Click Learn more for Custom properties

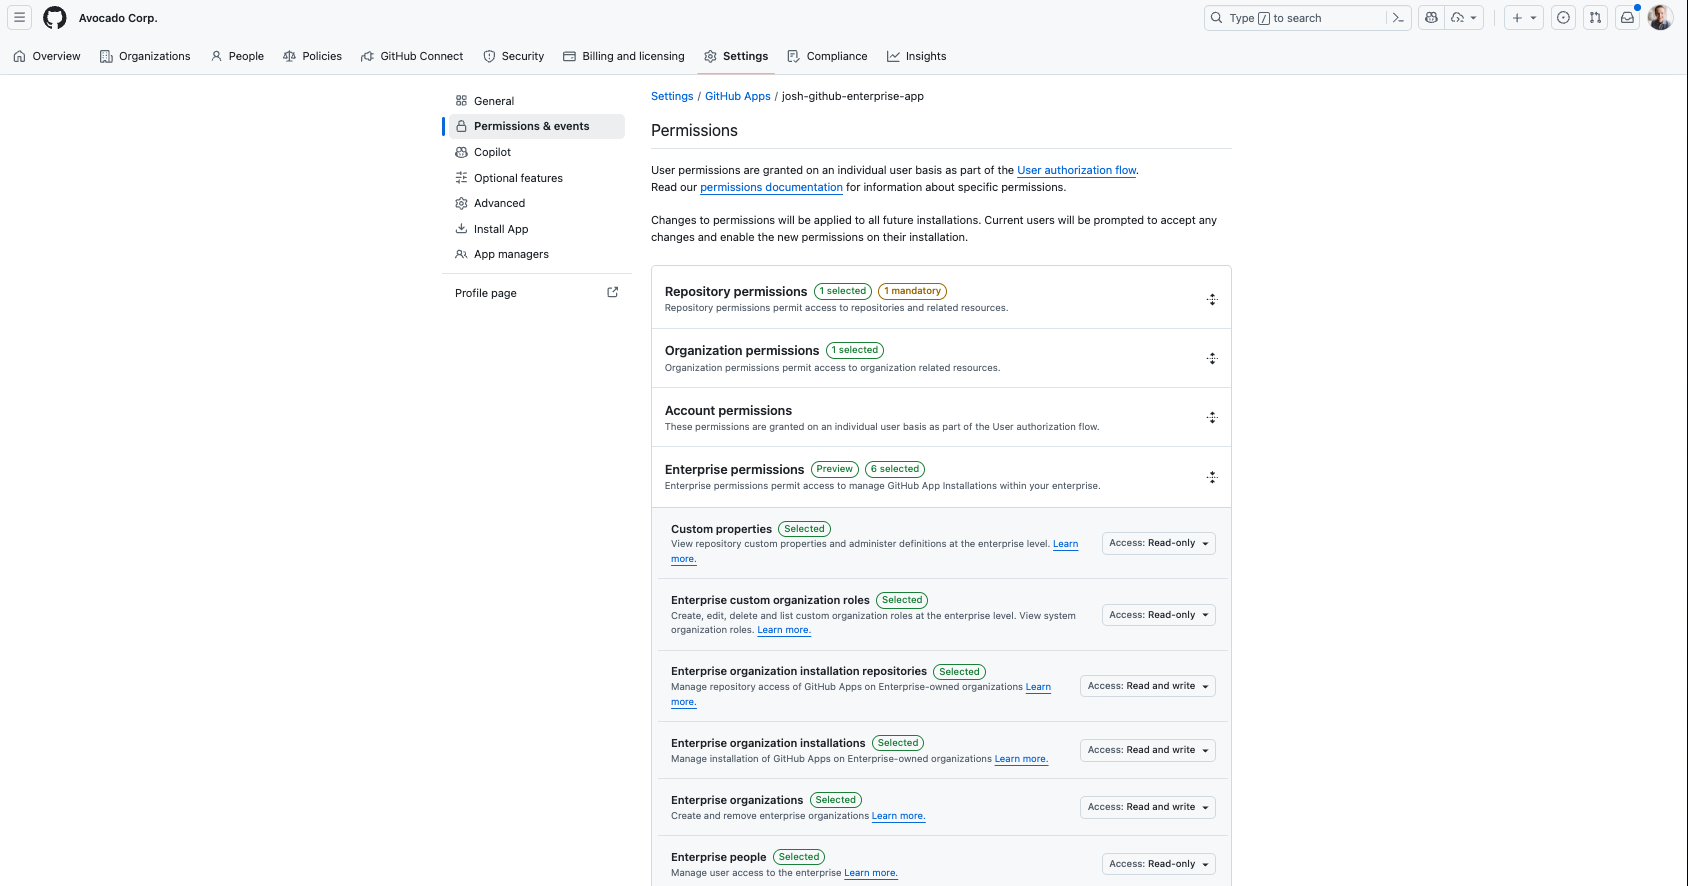[1066, 544]
